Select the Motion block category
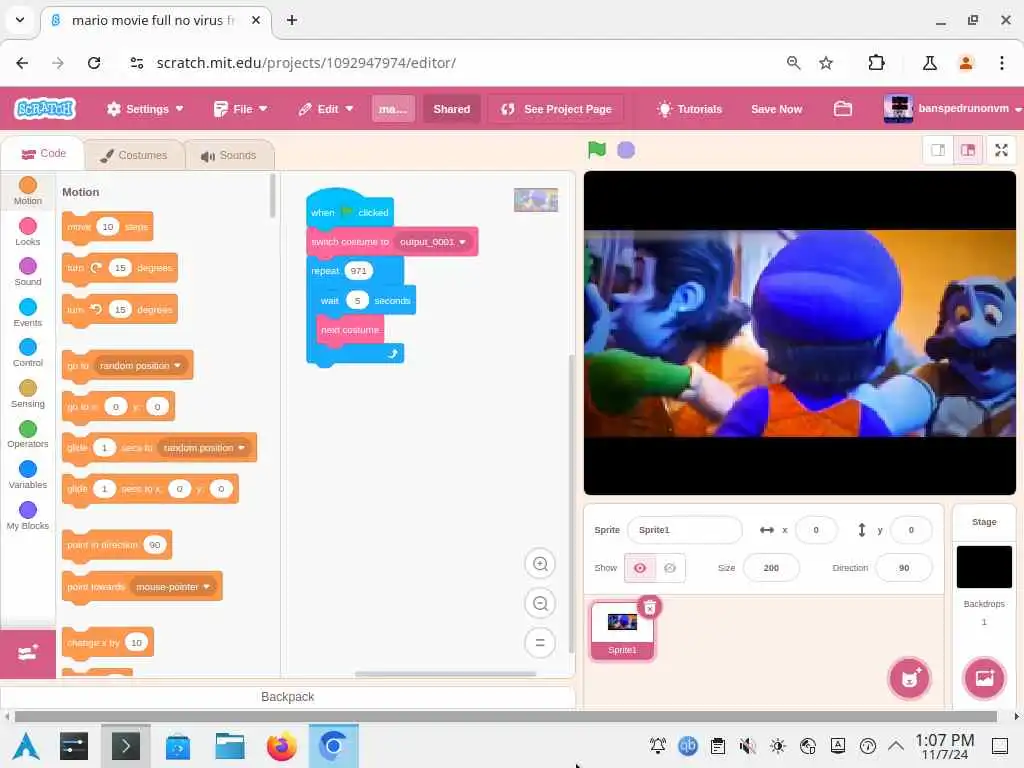The image size is (1024, 768). [27, 191]
